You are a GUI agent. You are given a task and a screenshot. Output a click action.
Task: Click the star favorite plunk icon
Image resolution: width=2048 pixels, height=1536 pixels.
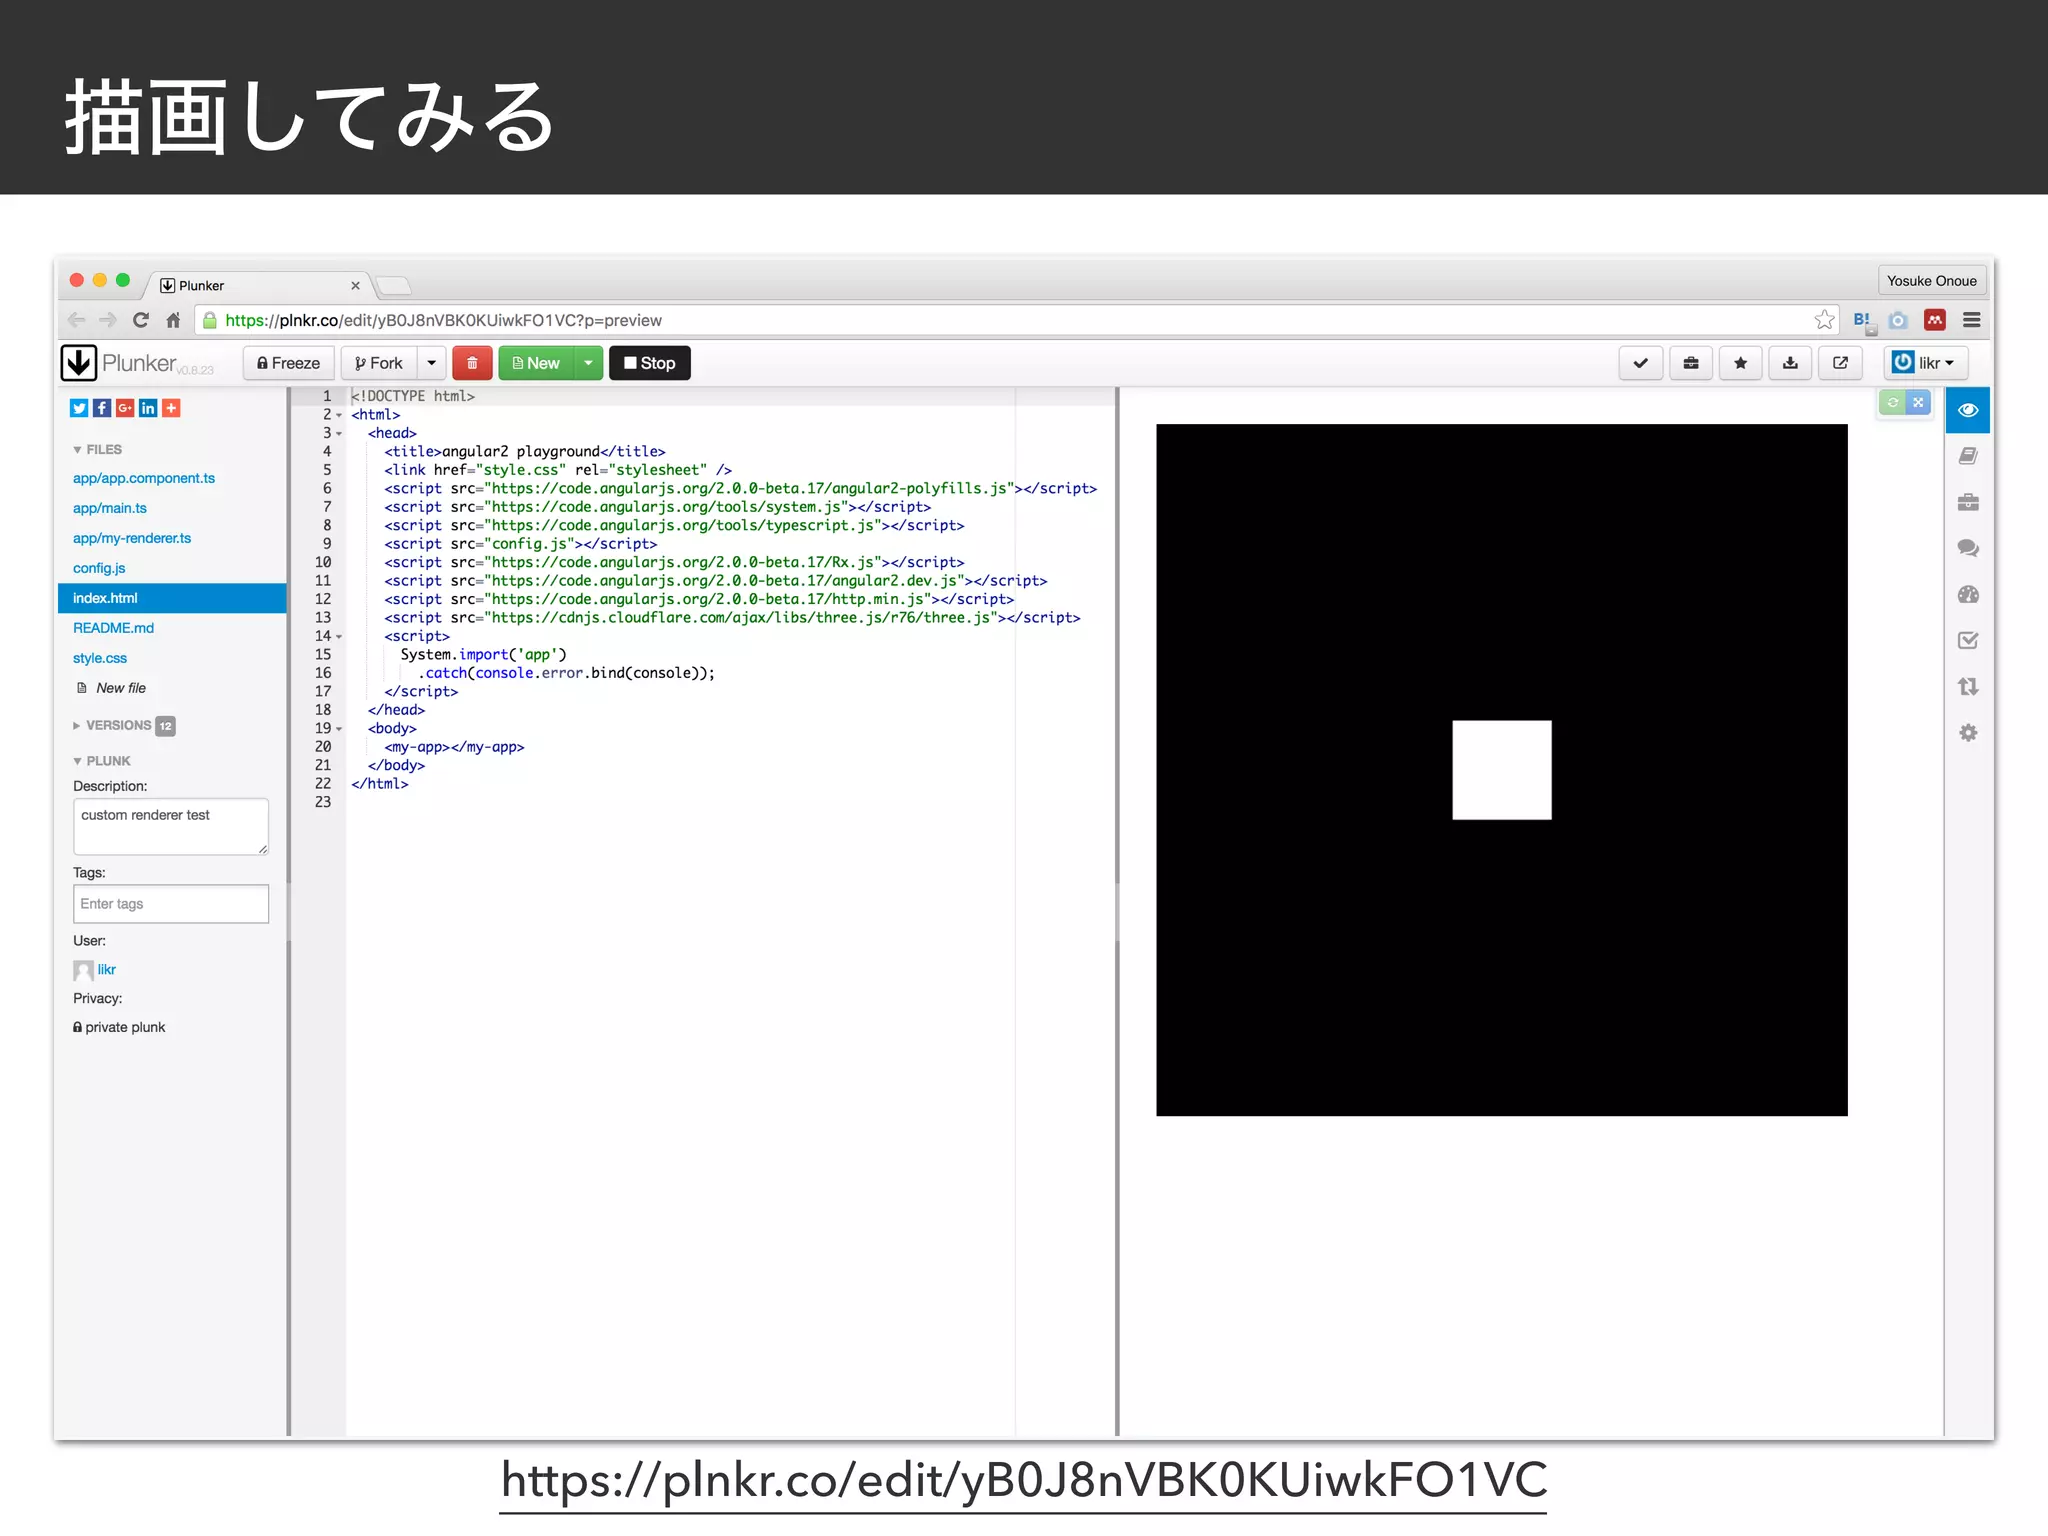1740,363
